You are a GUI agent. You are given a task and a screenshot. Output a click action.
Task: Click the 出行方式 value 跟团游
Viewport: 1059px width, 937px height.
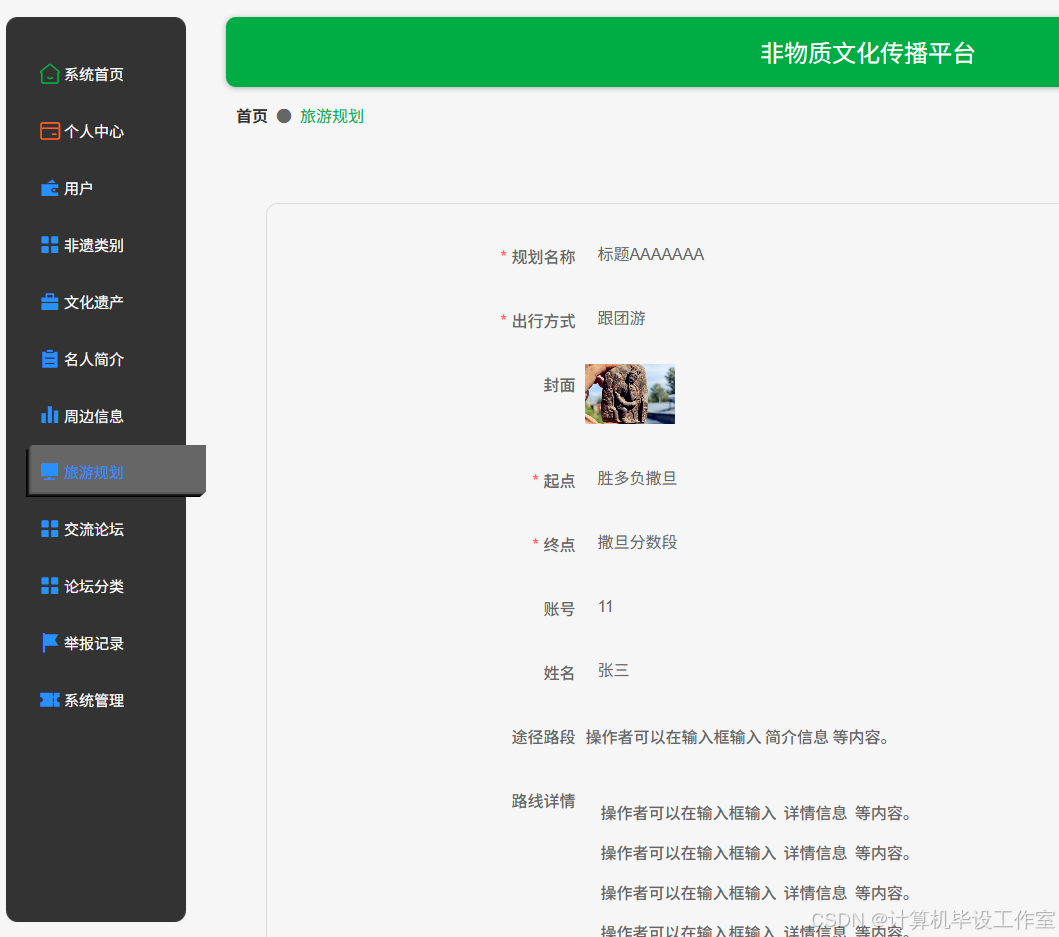(621, 318)
